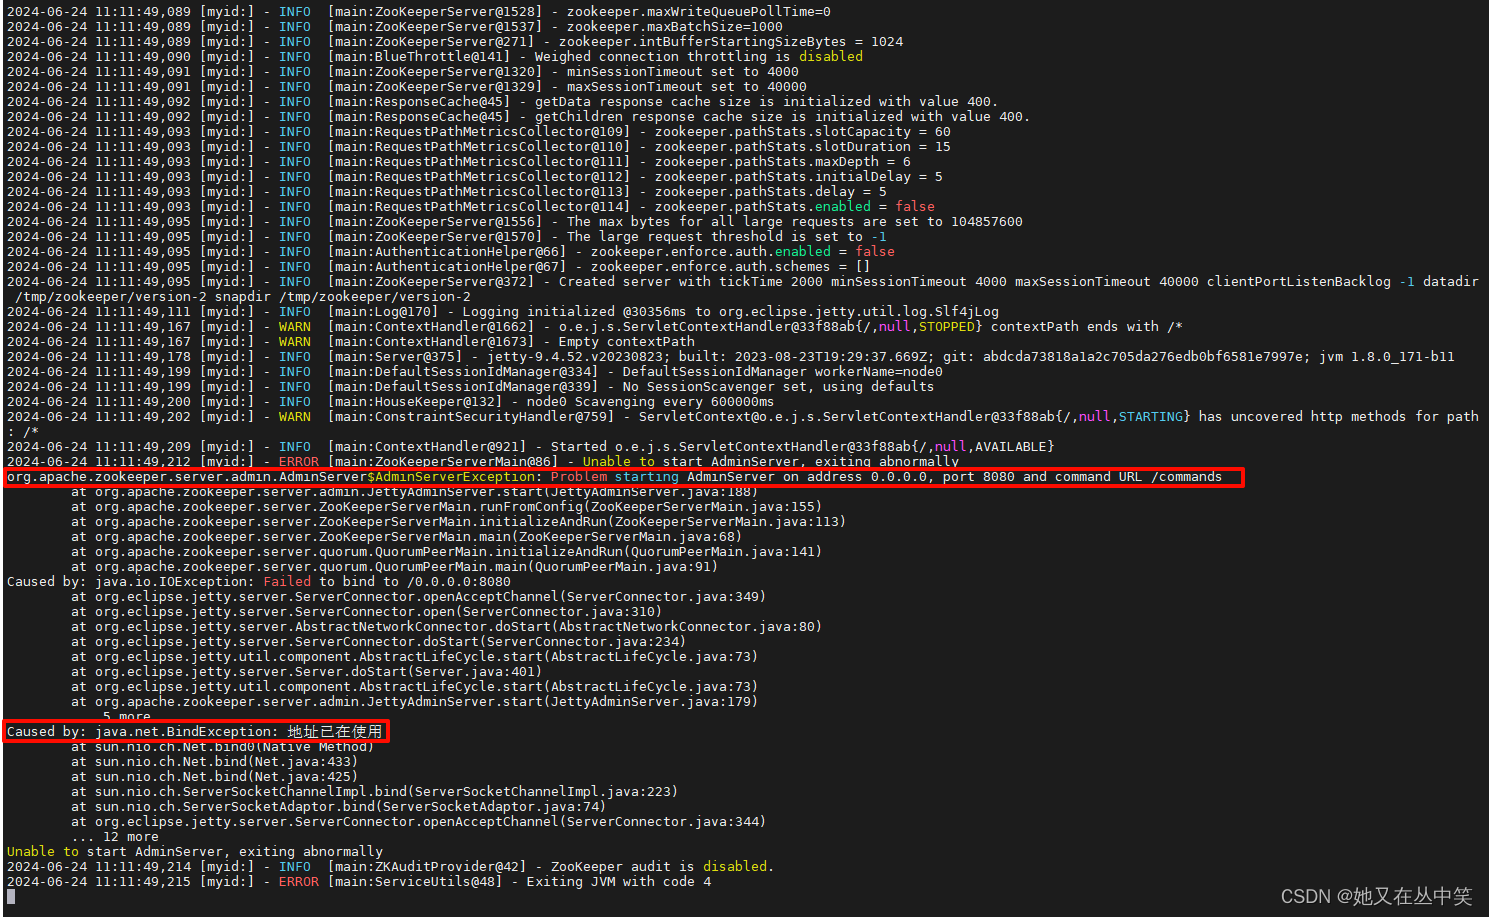Click 'large request threshold is set to -1' message
The height and width of the screenshot is (917, 1489).
pyautogui.click(x=726, y=237)
